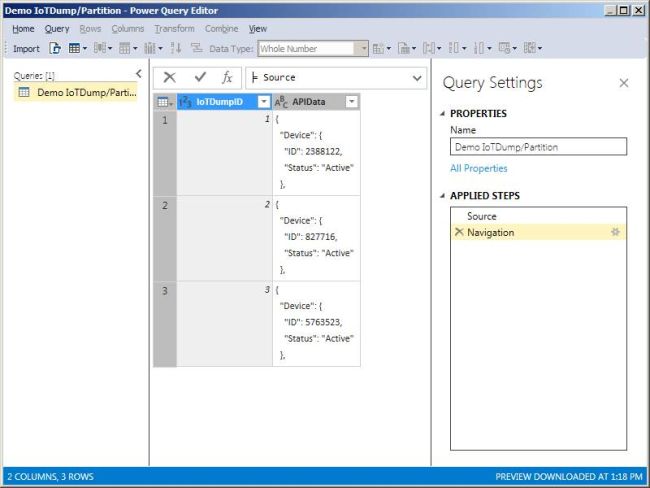
Task: Click the table corner icon above the row numbers
Action: click(x=165, y=102)
